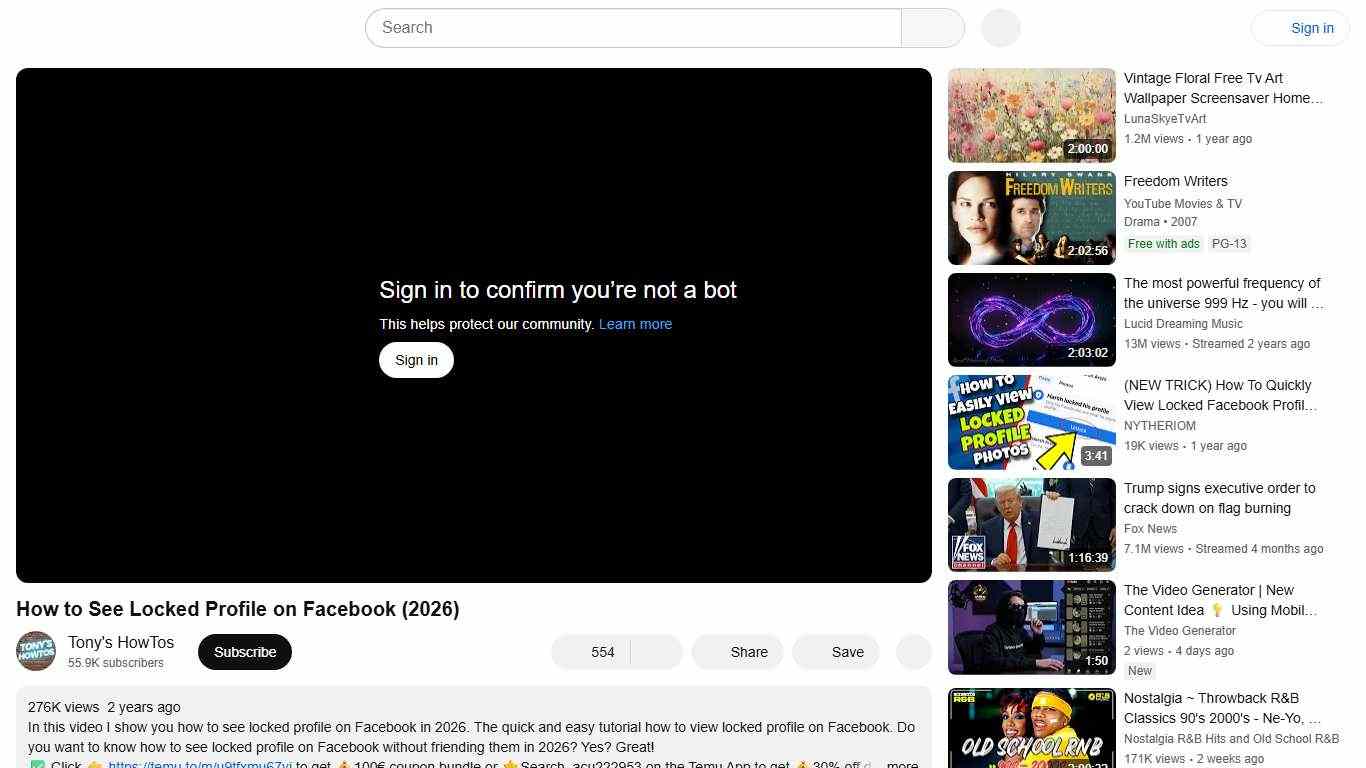Click Sign in inside the video player
The width and height of the screenshot is (1366, 768).
(415, 359)
